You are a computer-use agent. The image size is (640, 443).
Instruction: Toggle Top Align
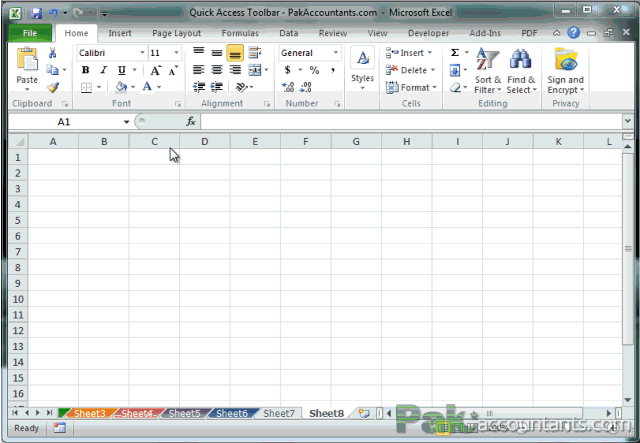click(x=199, y=52)
